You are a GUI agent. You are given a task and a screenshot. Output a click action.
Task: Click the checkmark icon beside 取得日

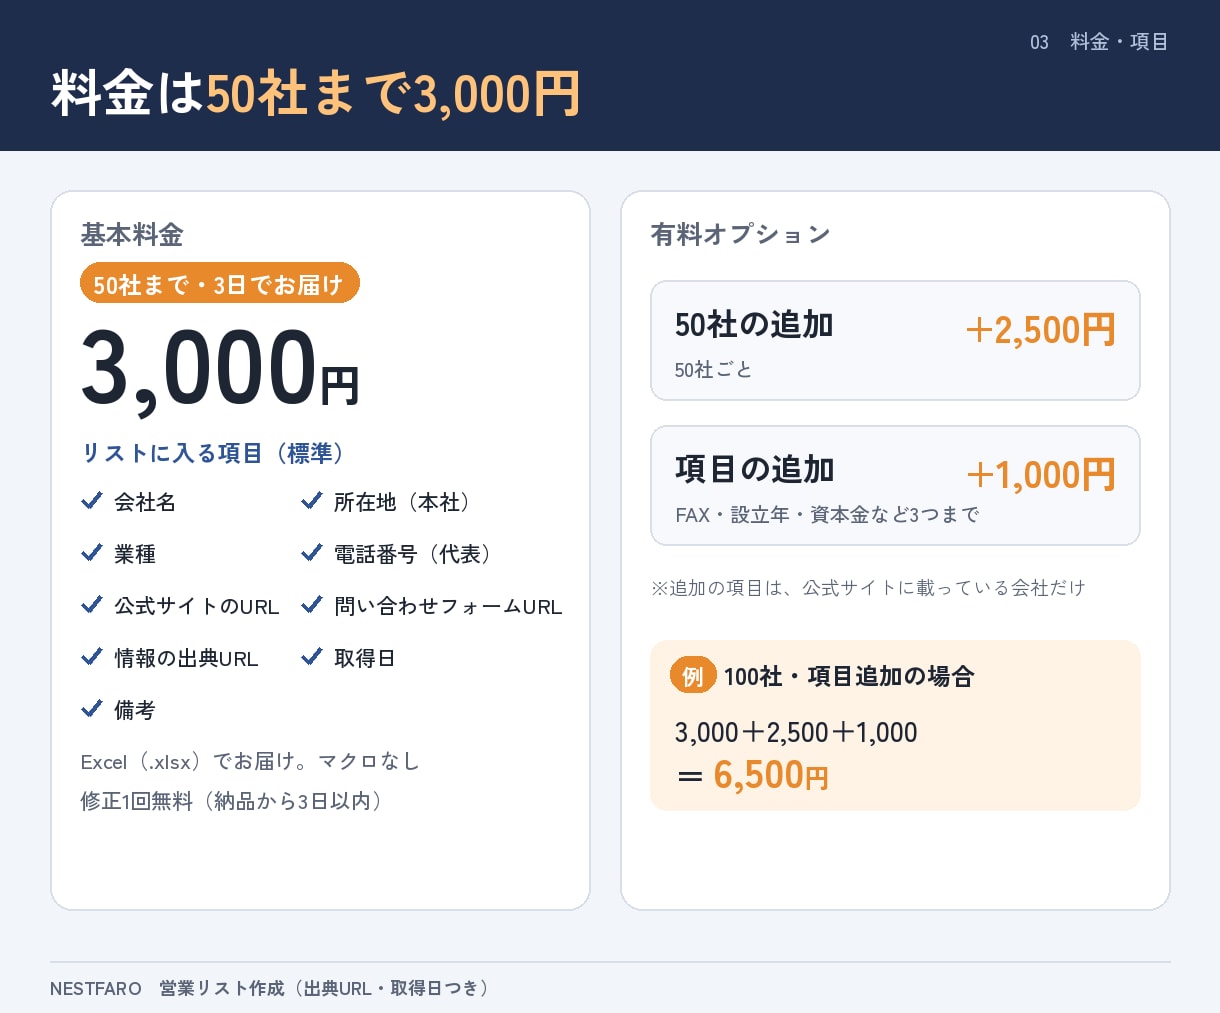click(312, 656)
